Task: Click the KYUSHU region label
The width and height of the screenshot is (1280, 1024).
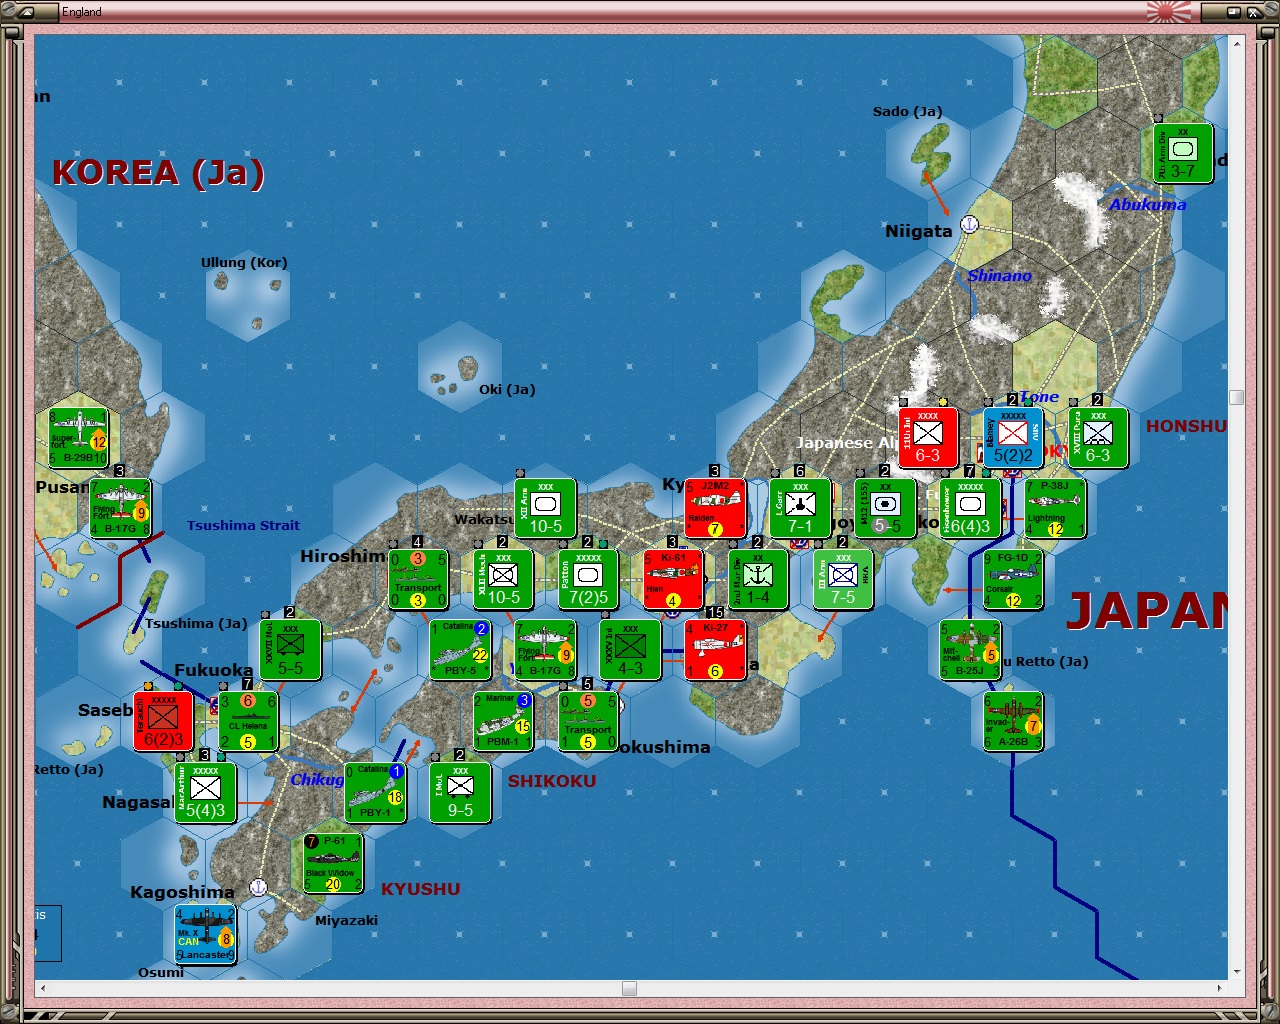Action: (x=420, y=889)
